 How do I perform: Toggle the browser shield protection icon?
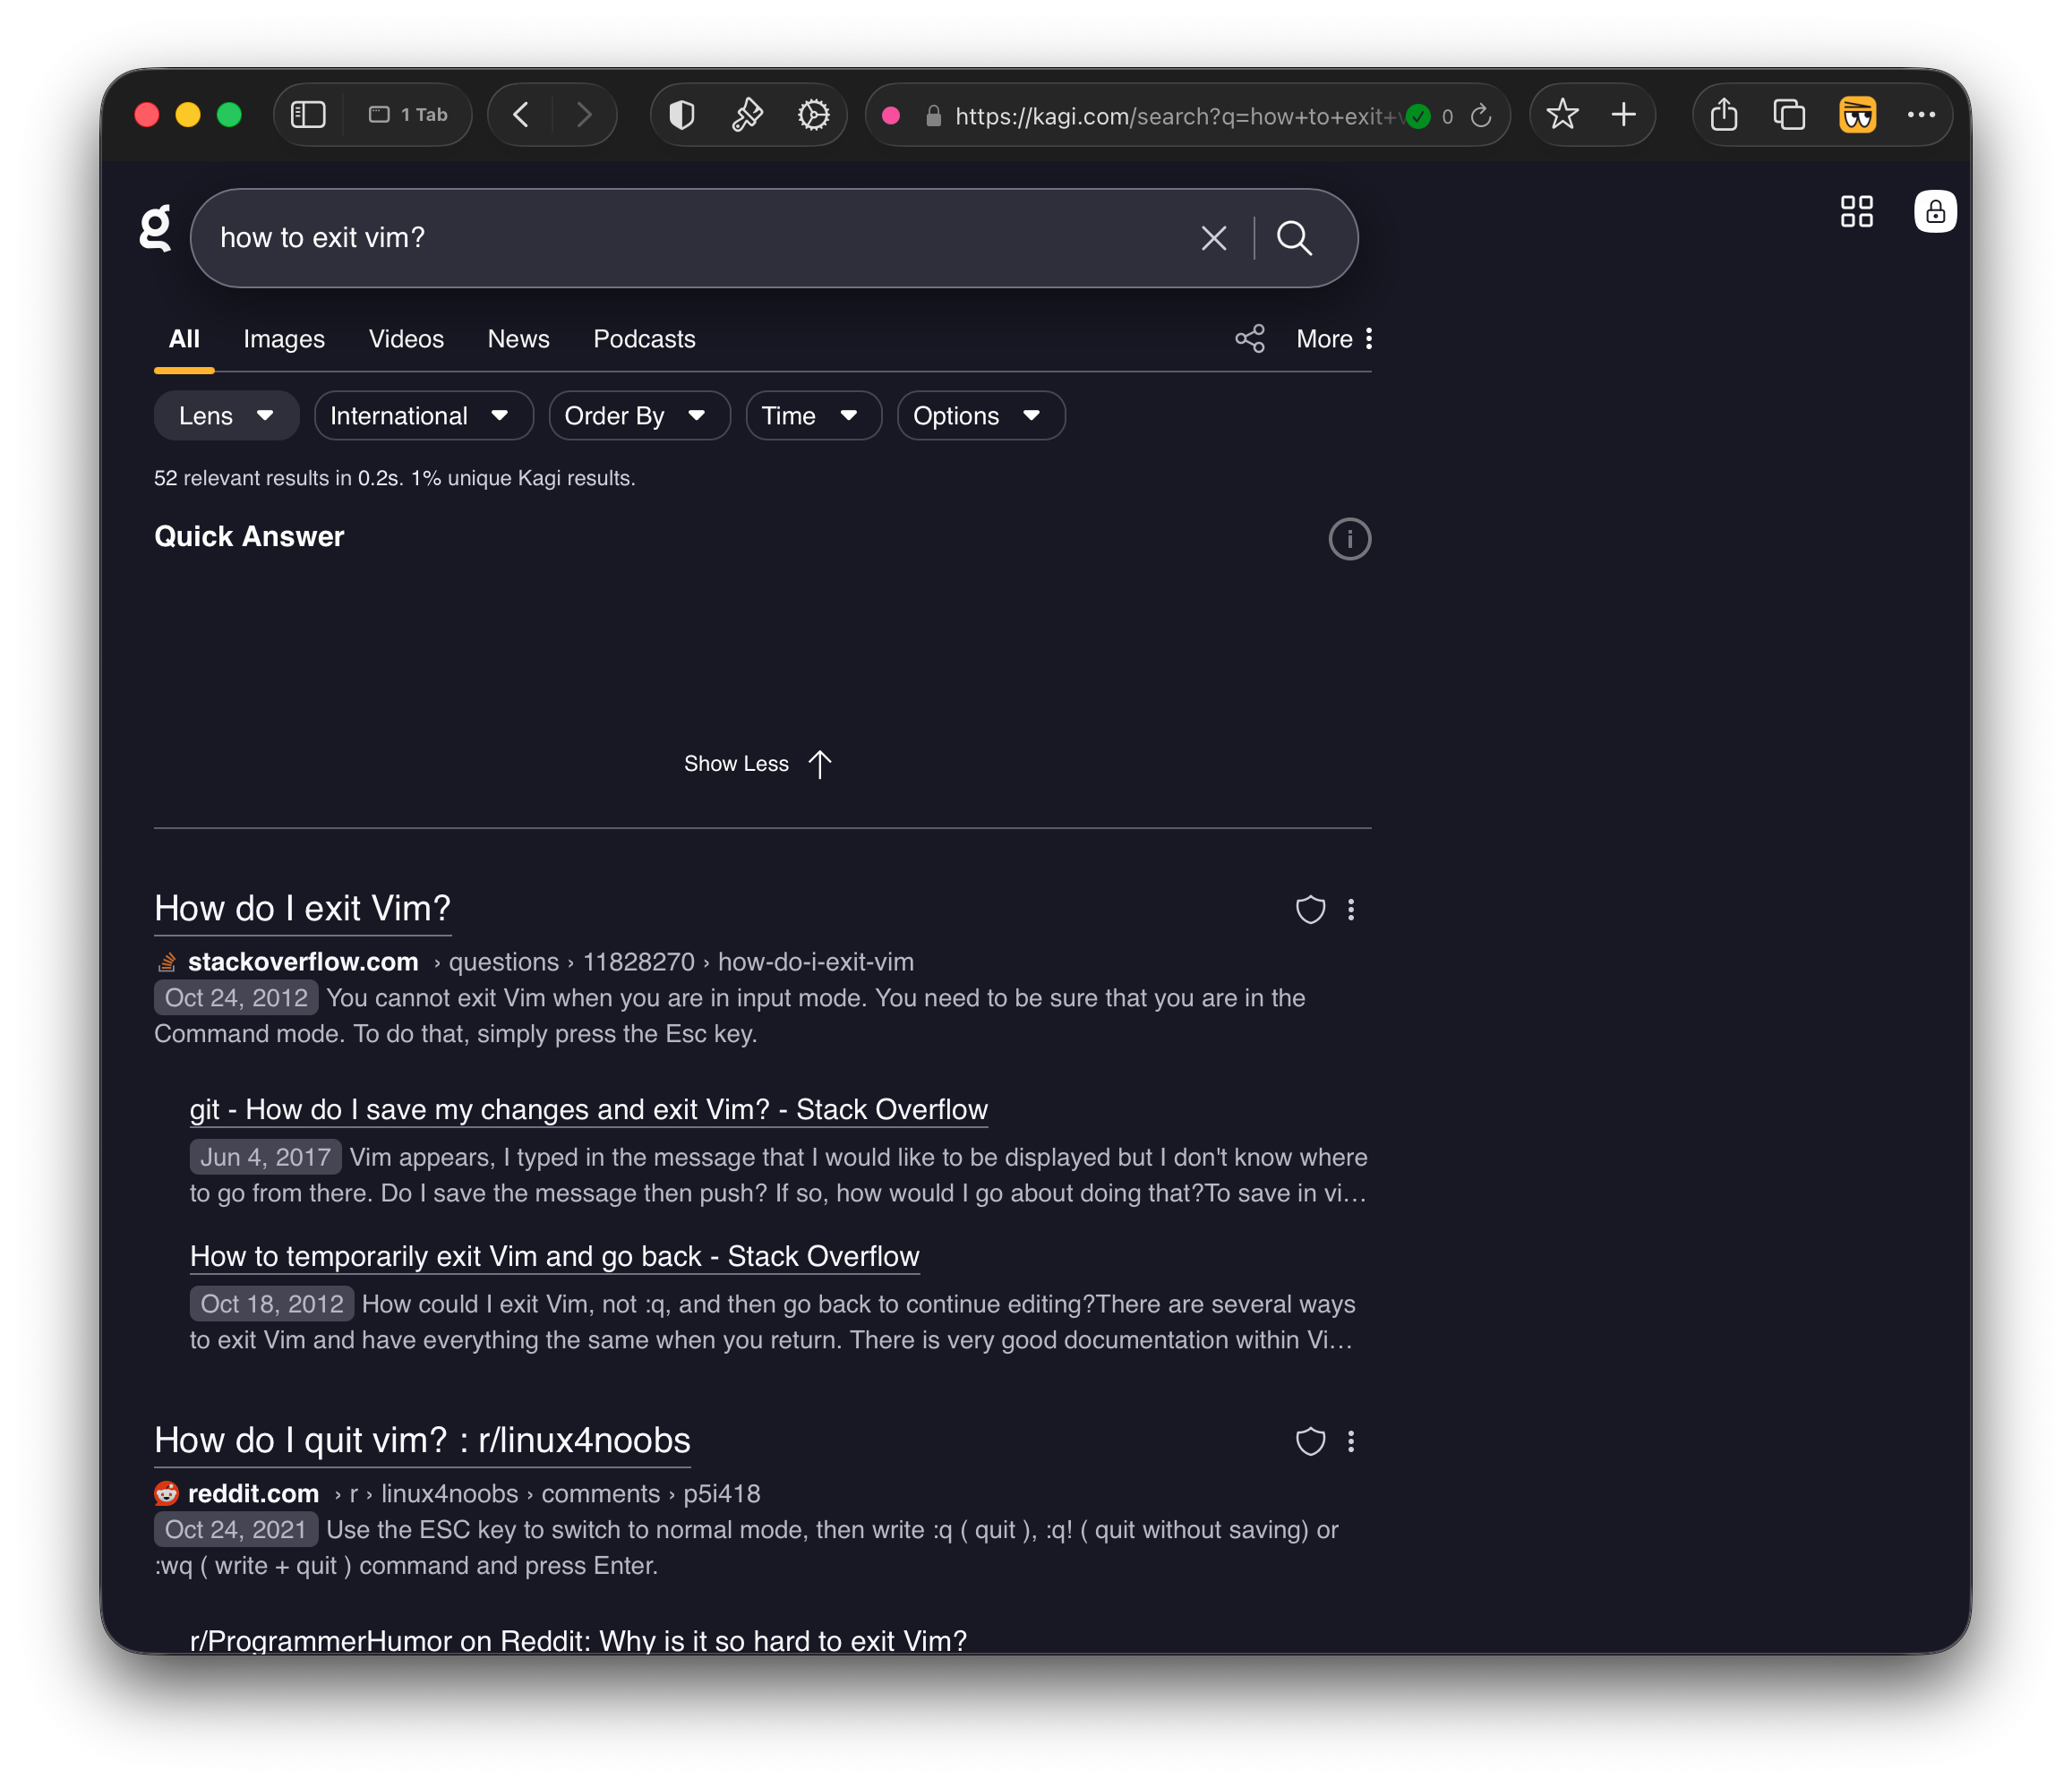click(682, 115)
